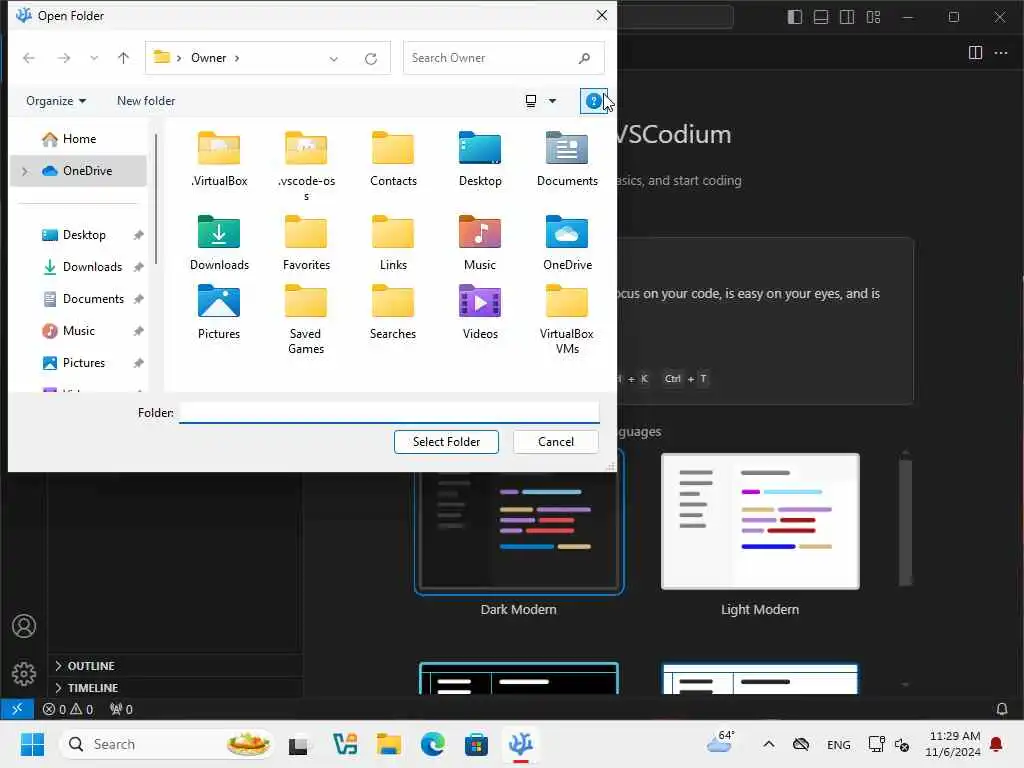Launch Microsoft Edge from taskbar
This screenshot has height=768, width=1024.
tap(432, 744)
